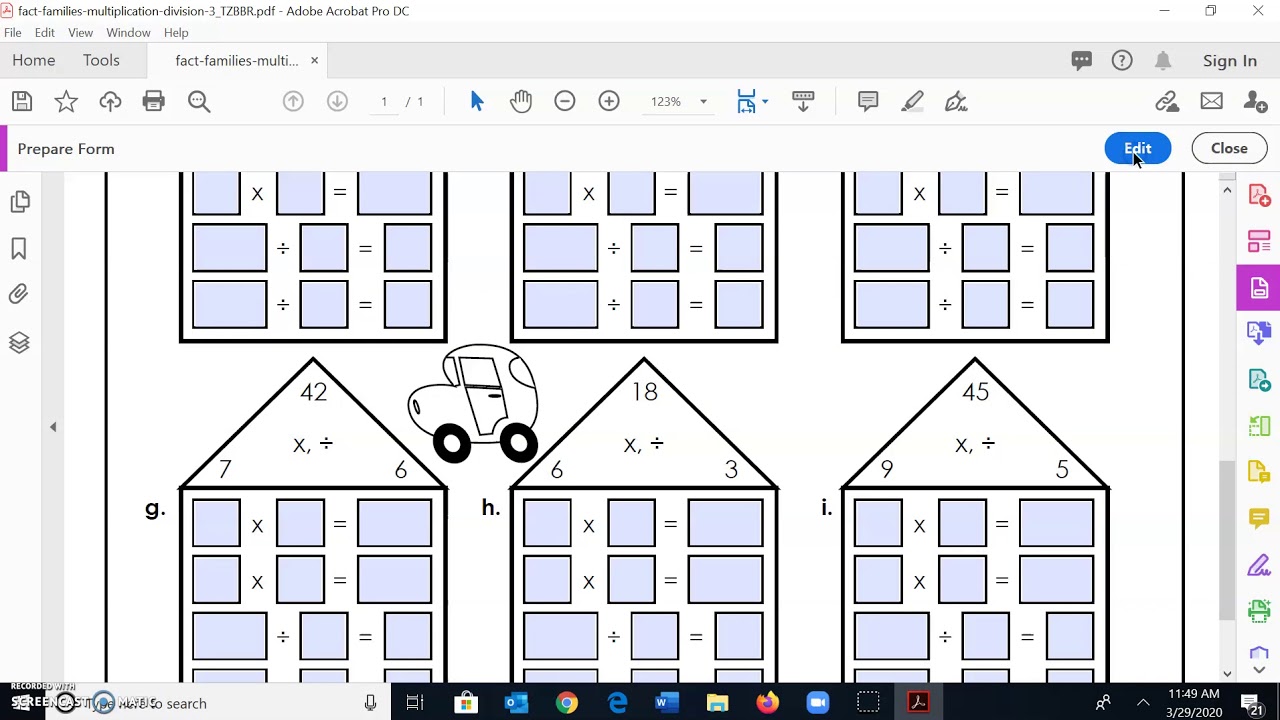Click the Zoom in plus icon
This screenshot has height=720, width=1280.
point(609,101)
